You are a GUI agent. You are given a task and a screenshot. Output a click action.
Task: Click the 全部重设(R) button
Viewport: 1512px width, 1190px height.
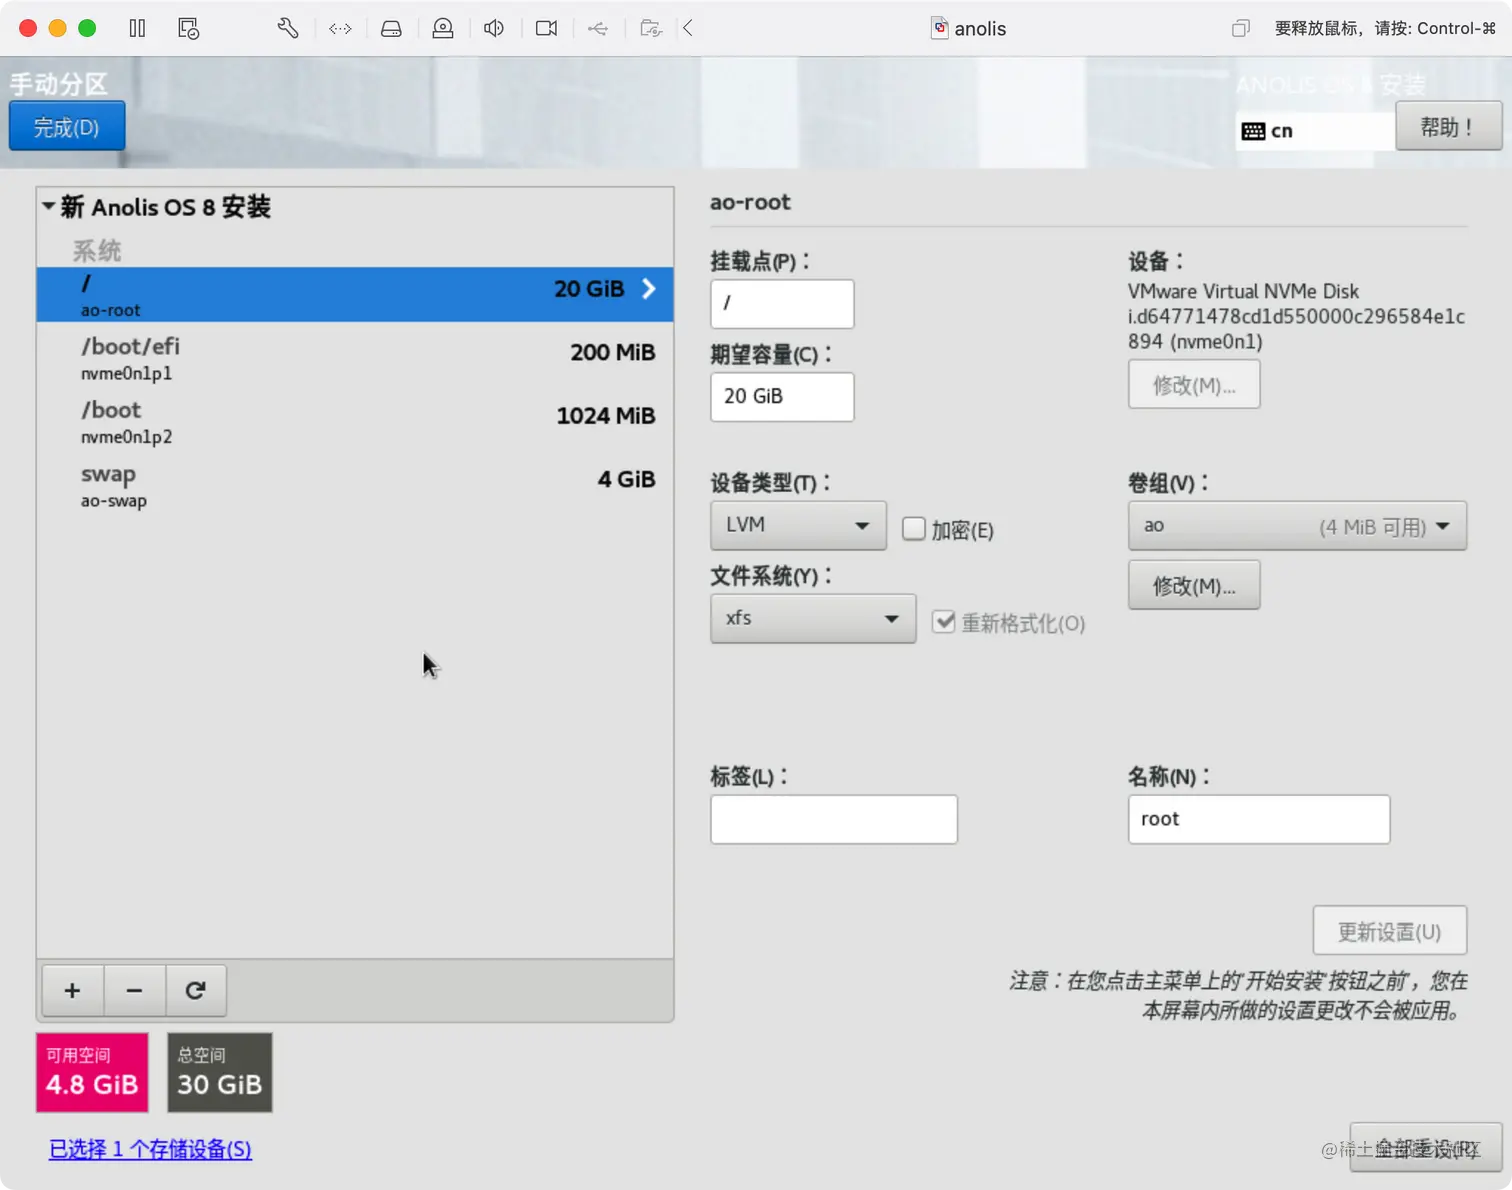pyautogui.click(x=1425, y=1148)
